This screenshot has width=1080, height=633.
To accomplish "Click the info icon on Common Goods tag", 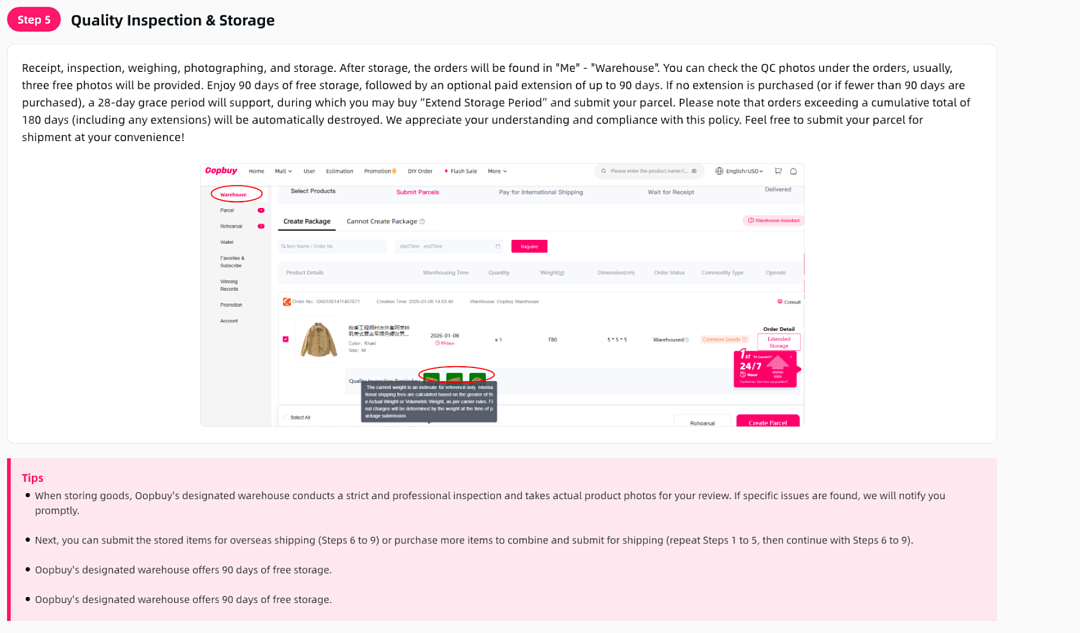I will click(744, 340).
